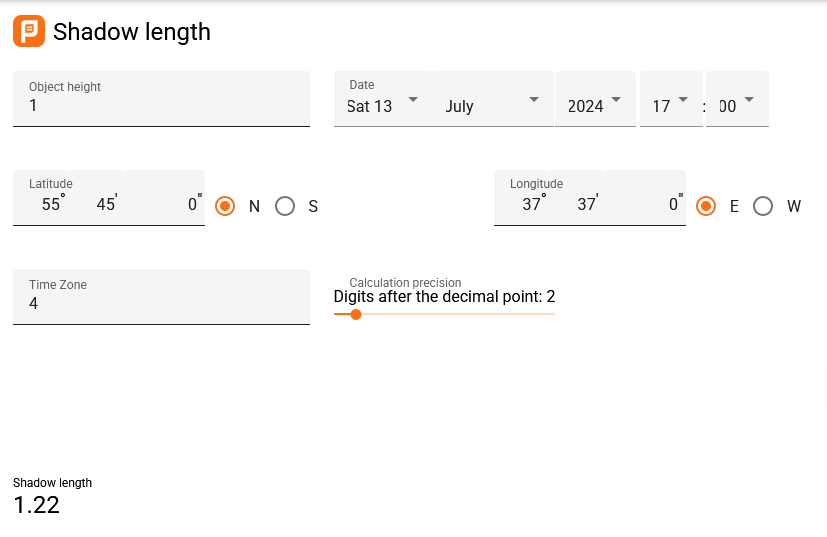Click the calculation precision slider handle
Viewport: 827px width, 537px height.
click(356, 314)
